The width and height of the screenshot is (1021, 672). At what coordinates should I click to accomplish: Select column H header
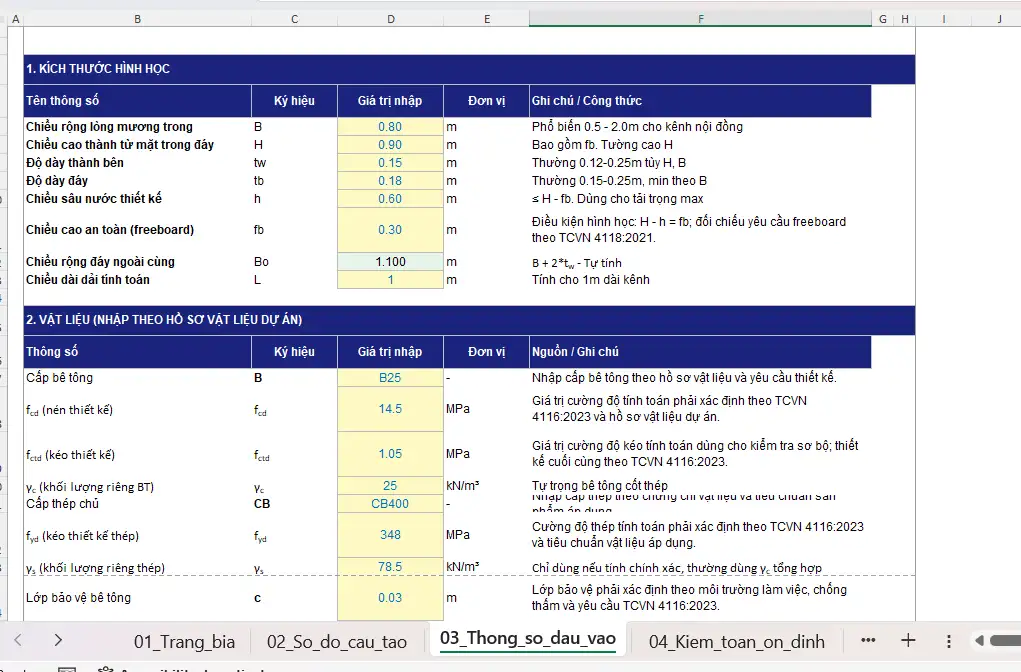(x=905, y=20)
